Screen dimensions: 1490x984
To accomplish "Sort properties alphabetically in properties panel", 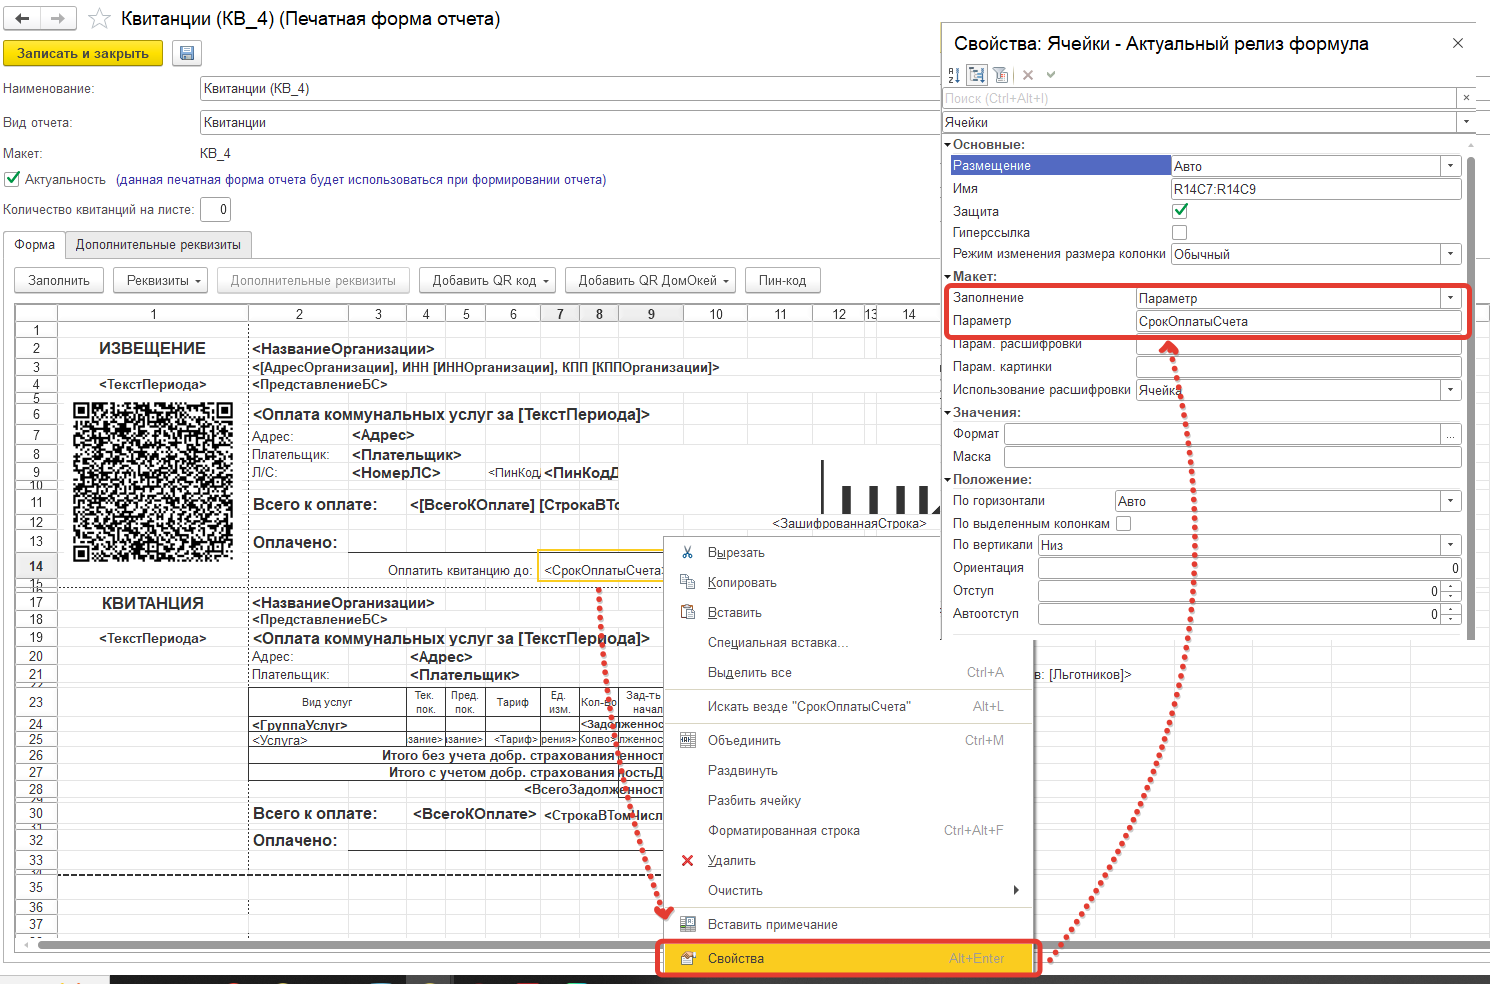I will point(954,75).
